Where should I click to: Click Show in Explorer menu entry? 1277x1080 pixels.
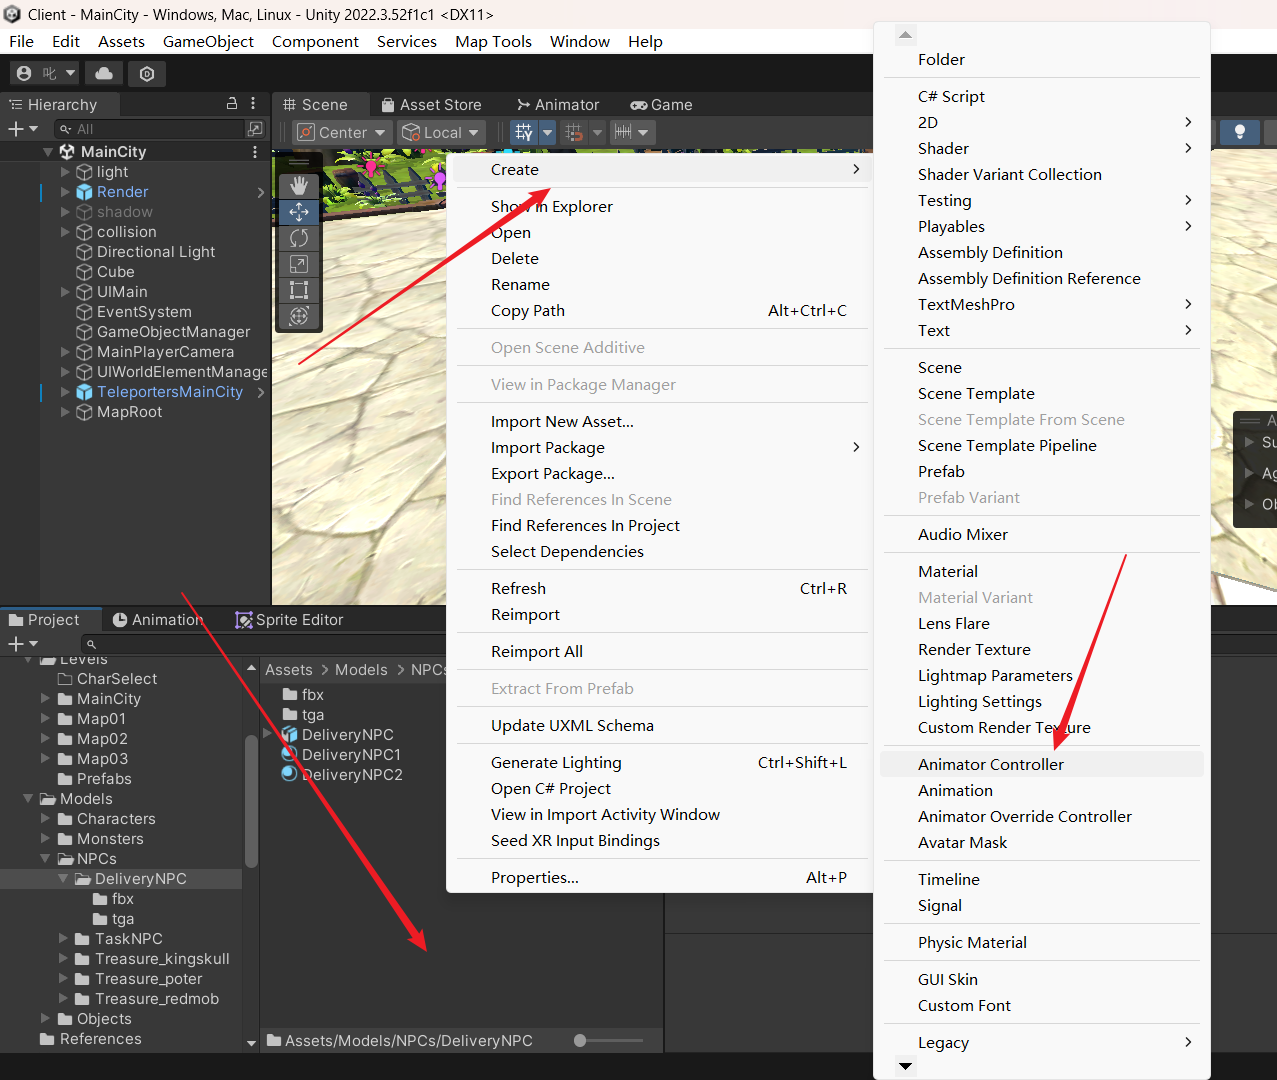[551, 206]
